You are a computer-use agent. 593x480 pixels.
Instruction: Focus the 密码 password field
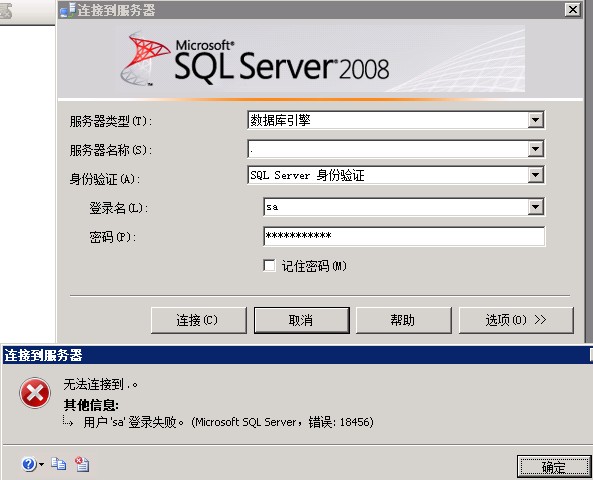404,236
